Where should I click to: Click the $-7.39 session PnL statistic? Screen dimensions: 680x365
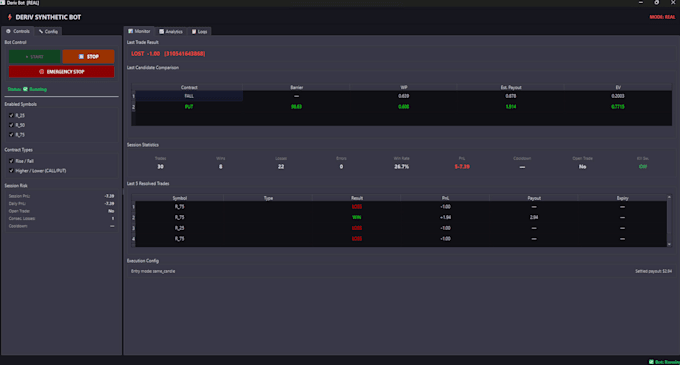click(462, 166)
